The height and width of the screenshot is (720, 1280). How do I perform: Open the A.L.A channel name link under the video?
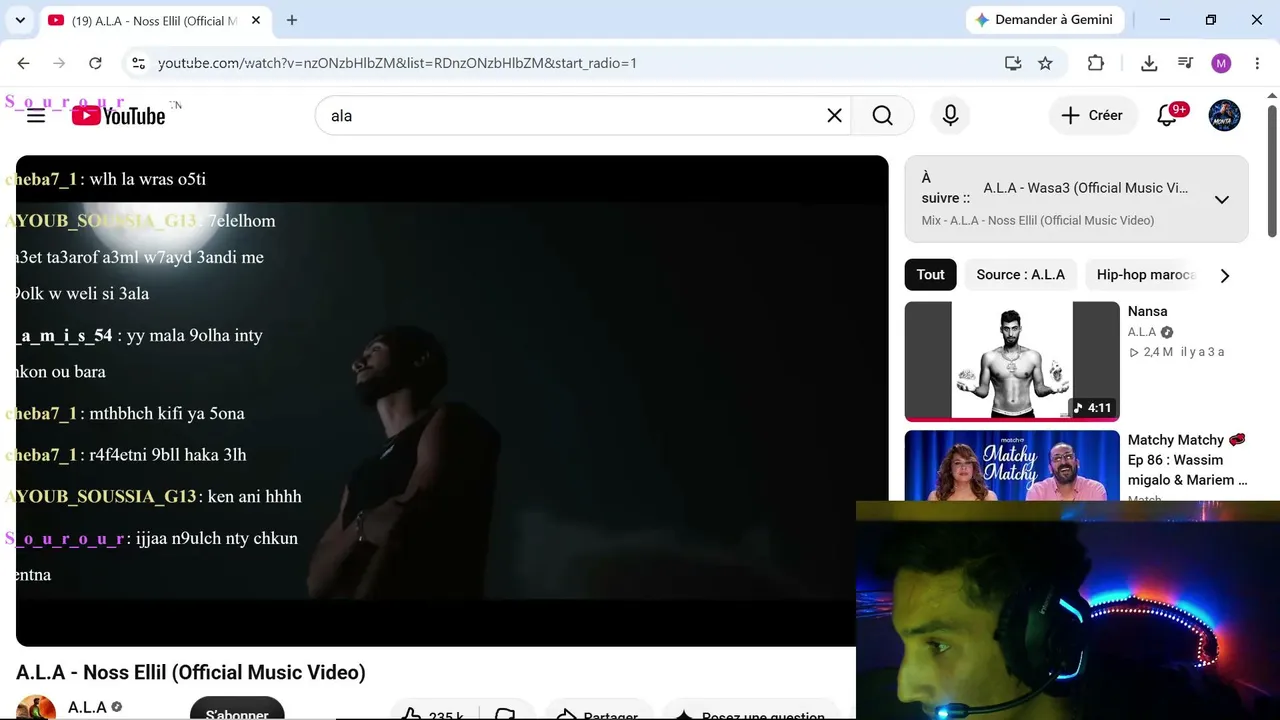point(87,707)
